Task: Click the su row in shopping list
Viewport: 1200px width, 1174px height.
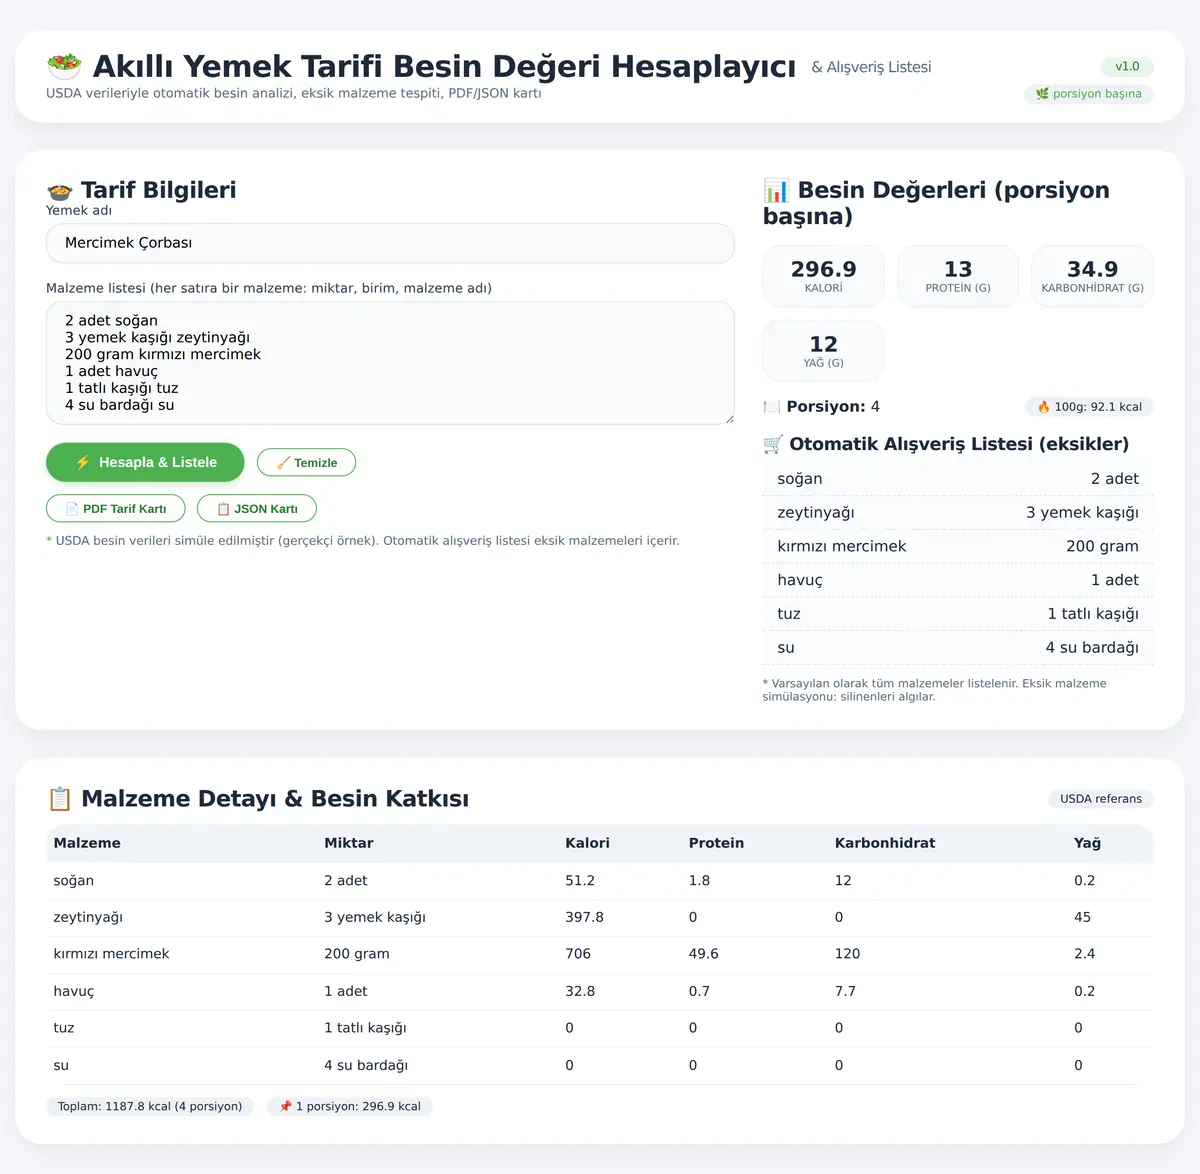Action: pos(958,648)
